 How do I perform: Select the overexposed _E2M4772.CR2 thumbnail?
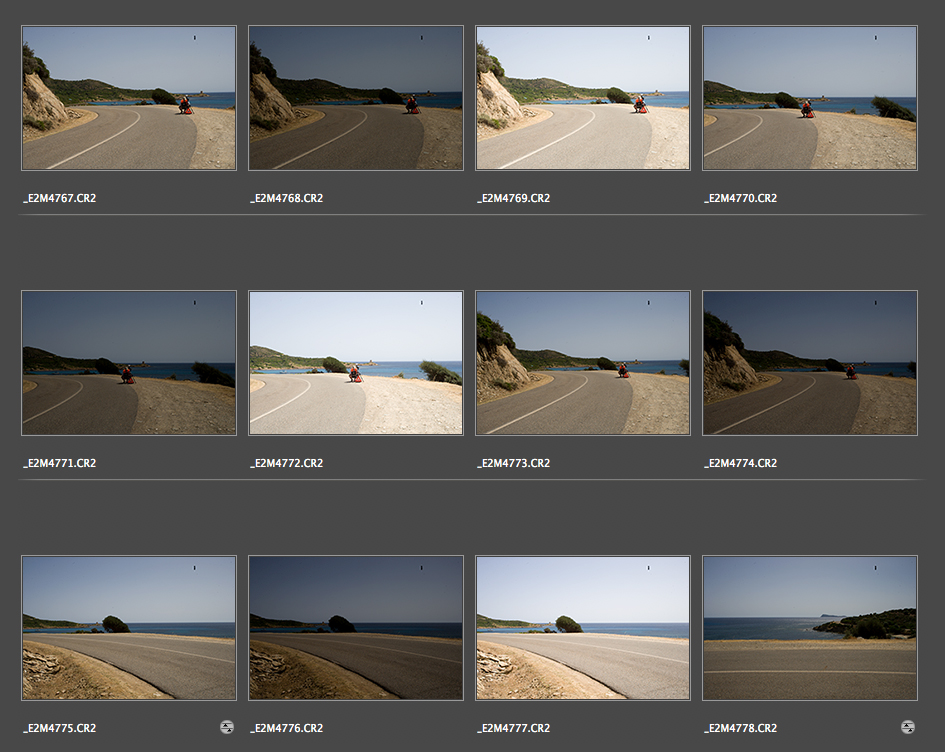pos(356,363)
